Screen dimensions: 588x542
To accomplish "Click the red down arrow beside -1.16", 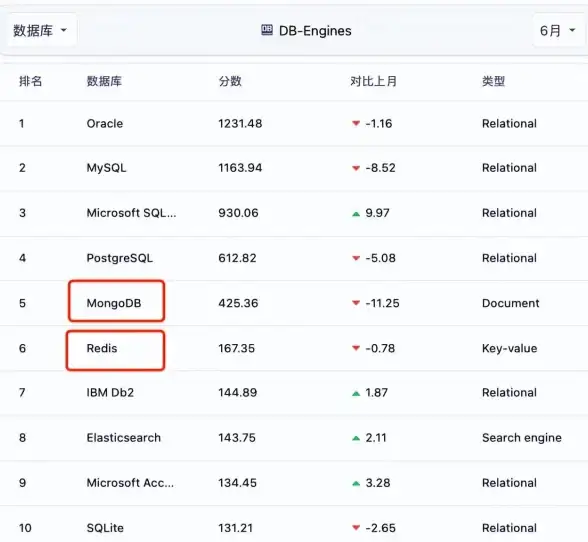I will (x=356, y=123).
